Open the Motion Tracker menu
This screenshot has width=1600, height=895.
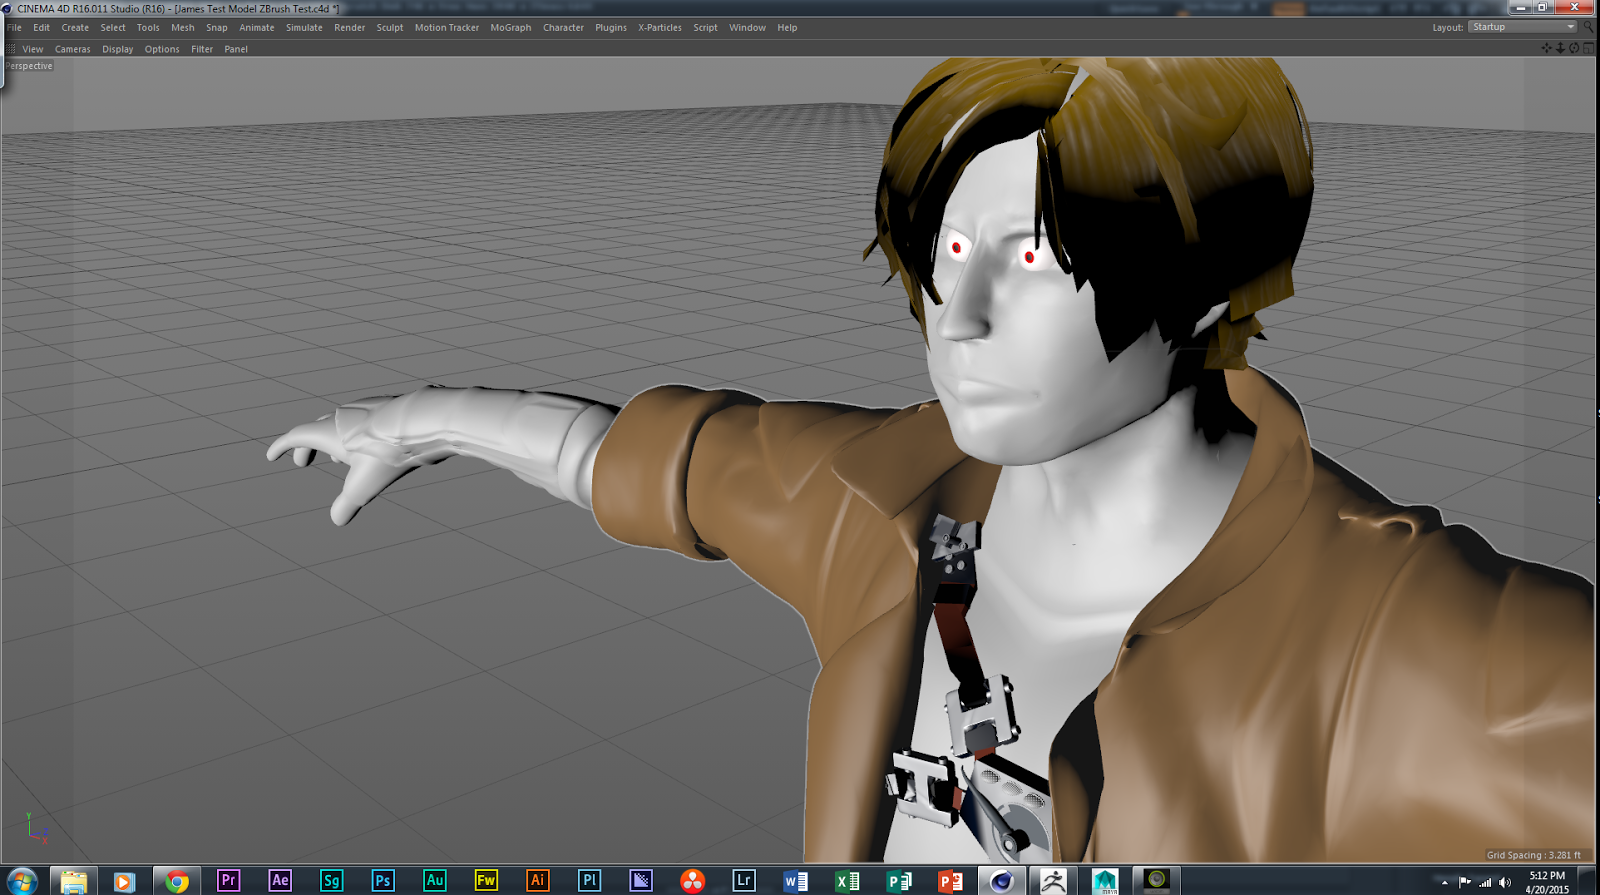(x=447, y=28)
